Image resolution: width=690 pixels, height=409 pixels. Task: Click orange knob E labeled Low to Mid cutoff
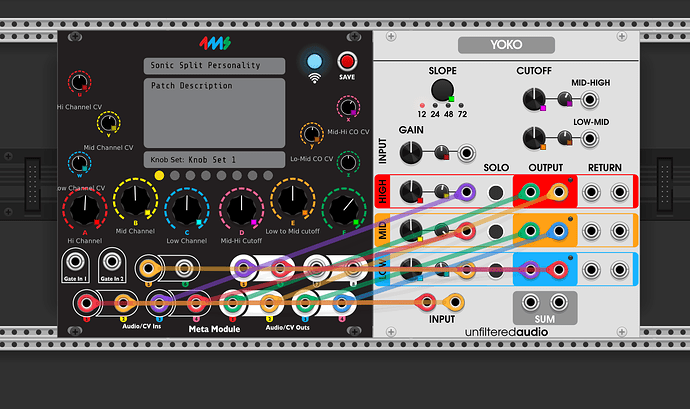pyautogui.click(x=293, y=199)
